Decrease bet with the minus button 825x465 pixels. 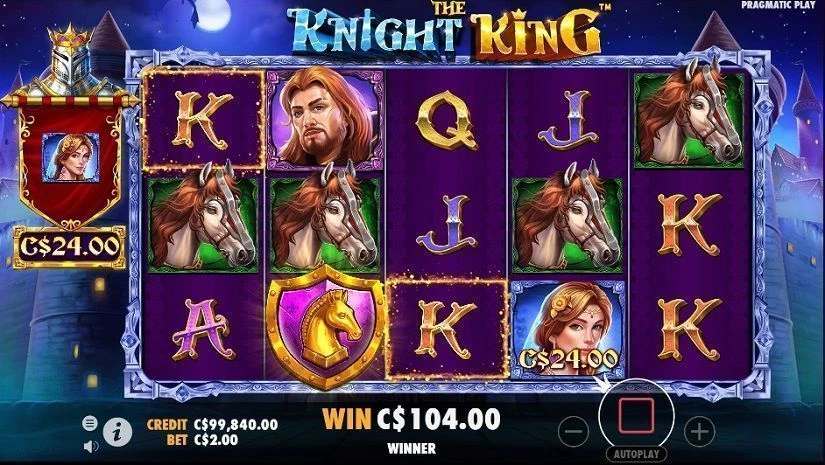pyautogui.click(x=574, y=432)
